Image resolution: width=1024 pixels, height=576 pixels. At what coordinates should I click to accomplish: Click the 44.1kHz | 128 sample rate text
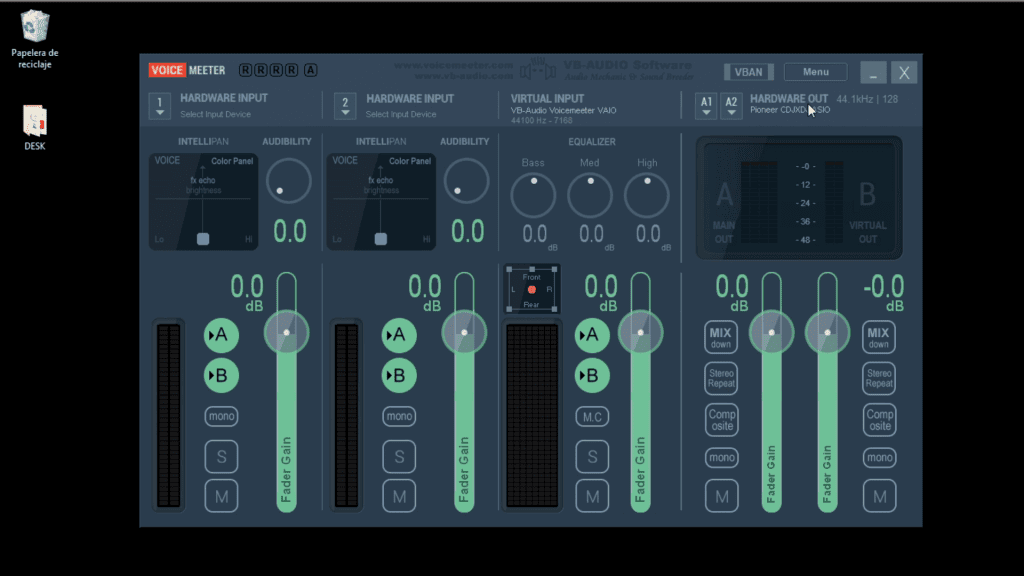coord(867,99)
